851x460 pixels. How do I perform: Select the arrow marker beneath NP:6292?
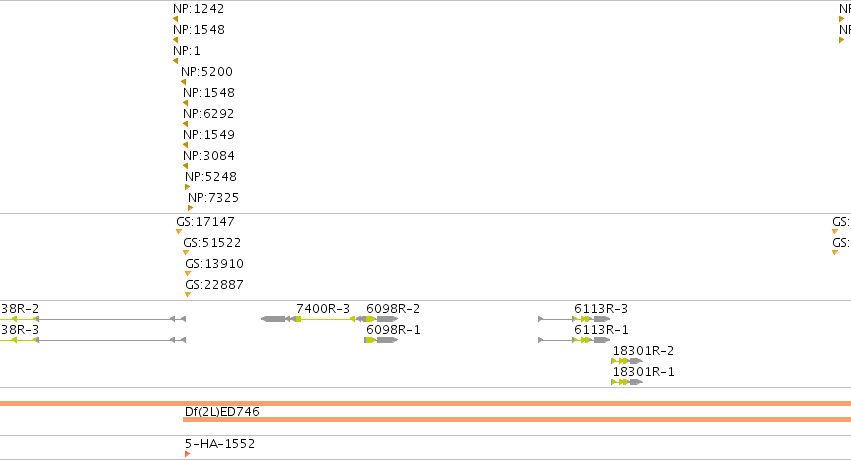[186, 124]
